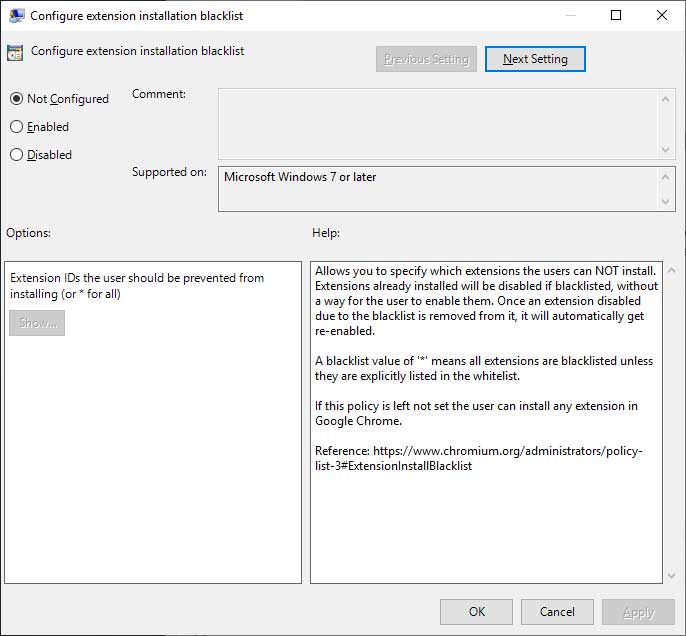Select the Not Configured radio button
This screenshot has width=686, height=636.
(16, 99)
